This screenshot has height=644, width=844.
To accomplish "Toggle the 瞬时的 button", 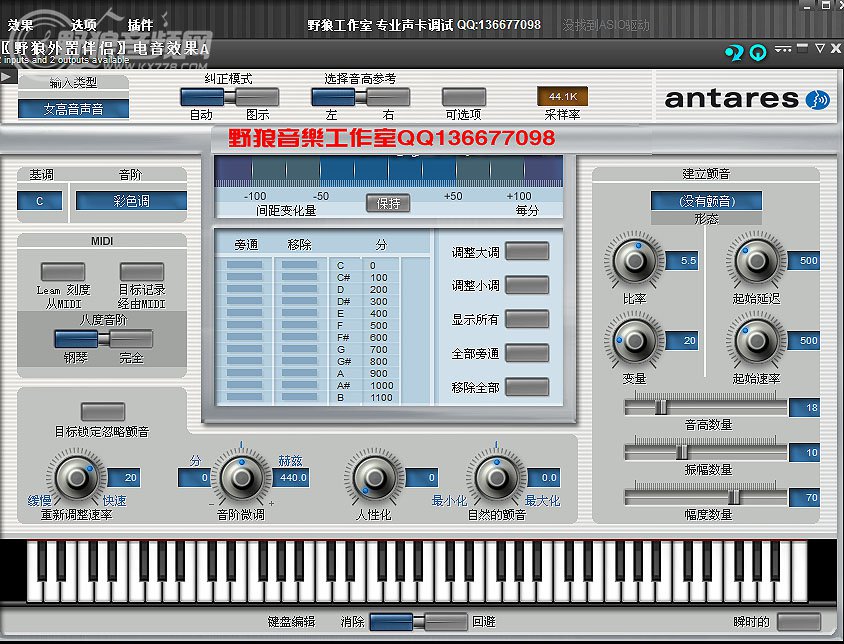I will [x=799, y=621].
